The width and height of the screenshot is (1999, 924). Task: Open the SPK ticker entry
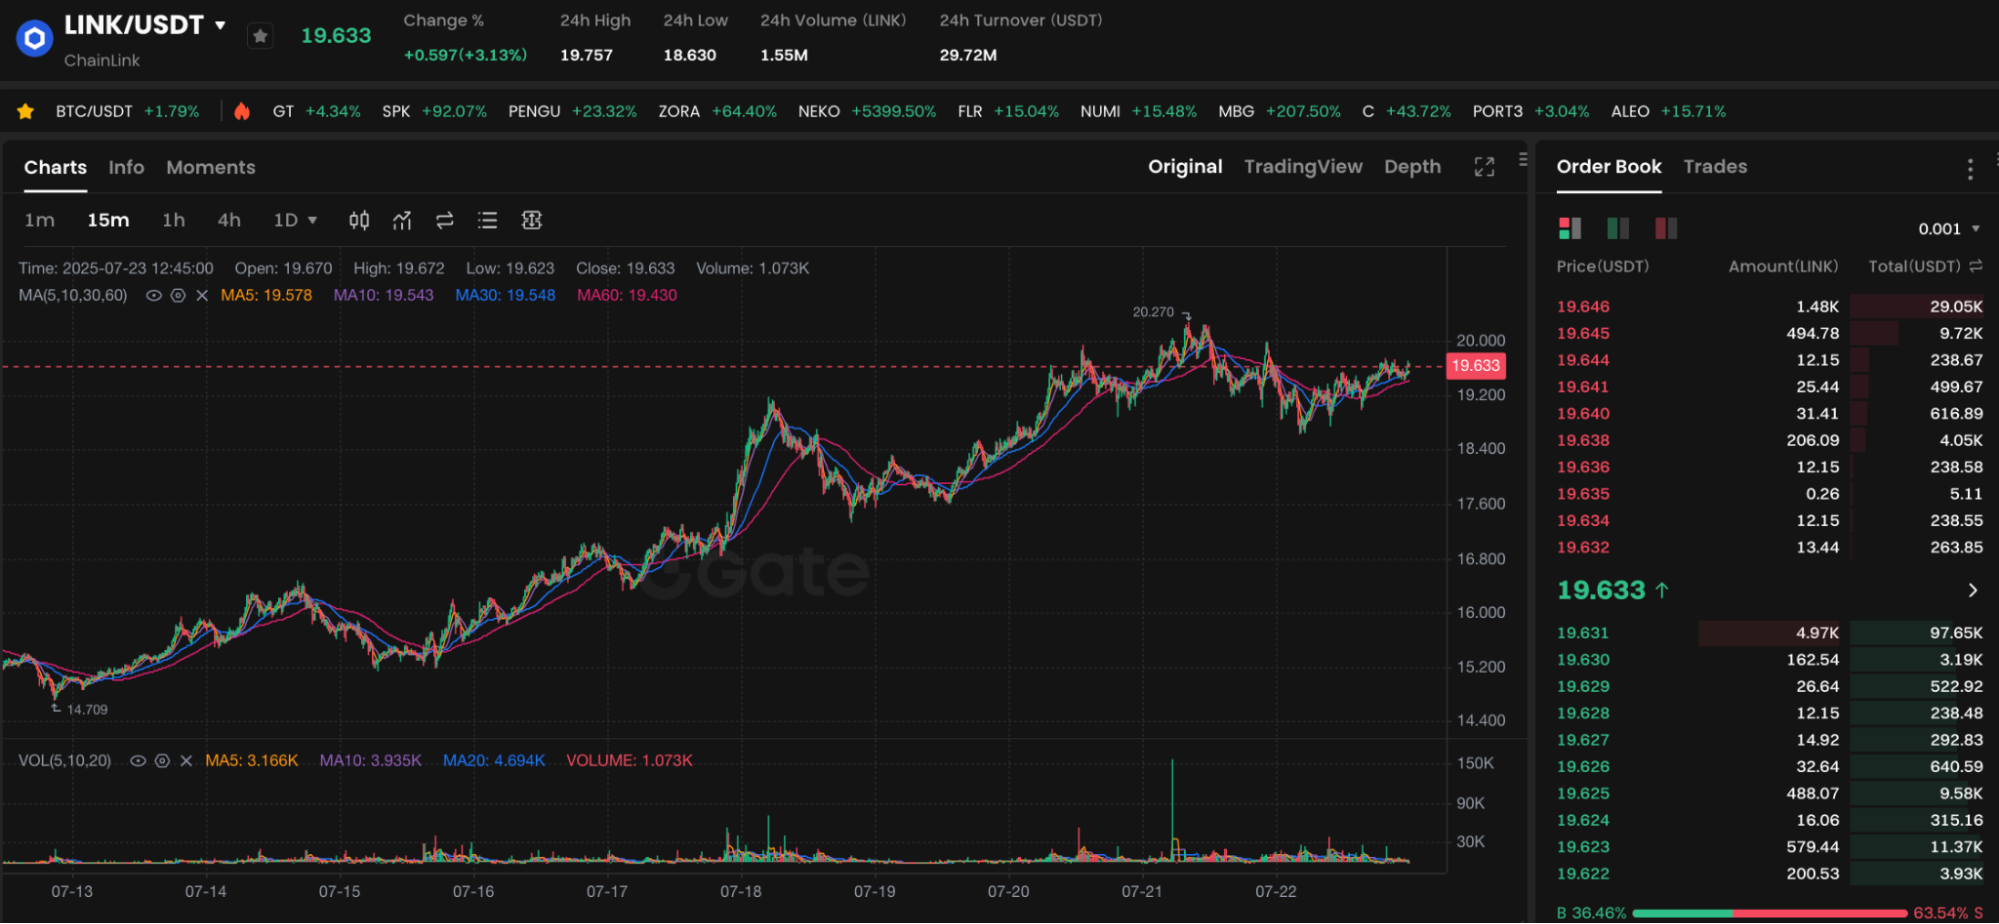tap(434, 111)
